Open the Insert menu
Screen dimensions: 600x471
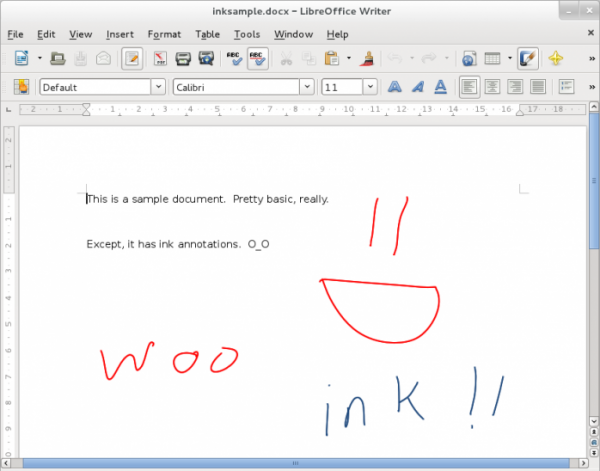(120, 34)
